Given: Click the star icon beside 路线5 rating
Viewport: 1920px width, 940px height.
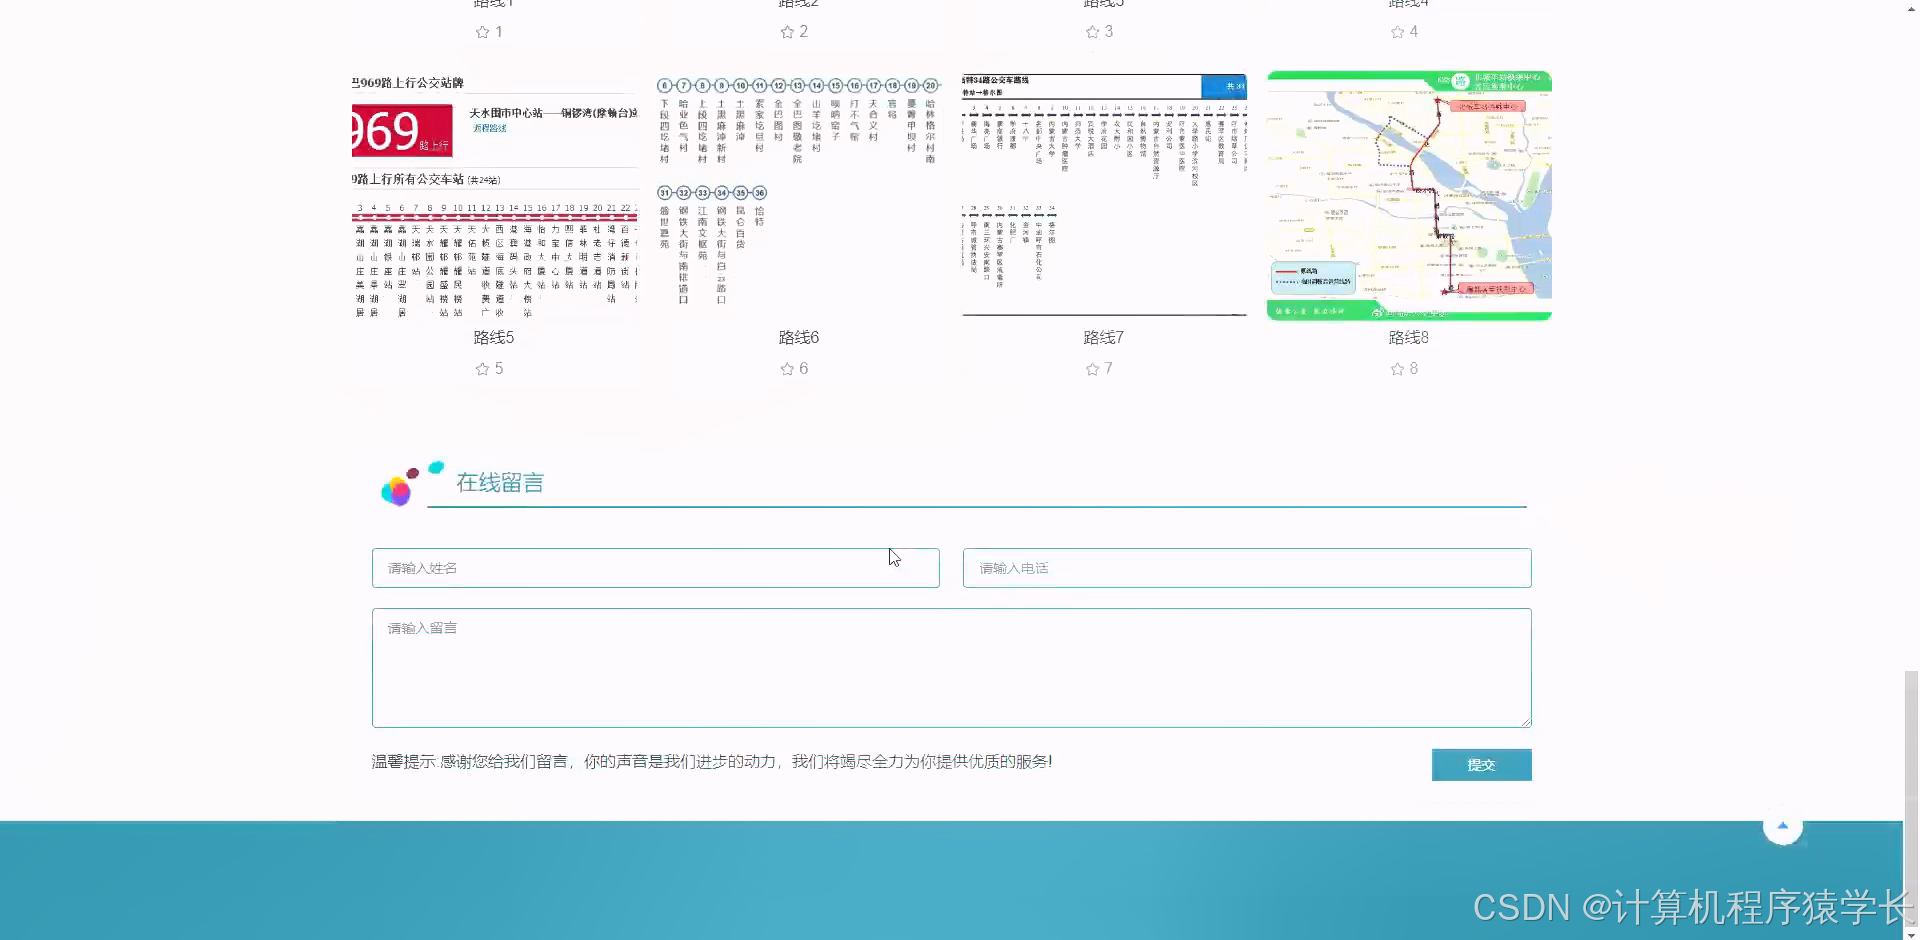Looking at the screenshot, I should tap(482, 368).
